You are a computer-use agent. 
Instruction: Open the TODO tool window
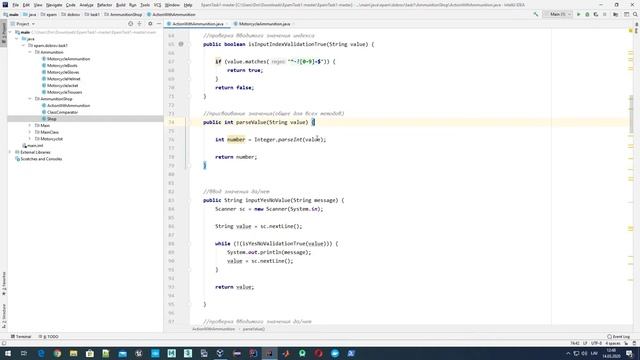coord(49,337)
